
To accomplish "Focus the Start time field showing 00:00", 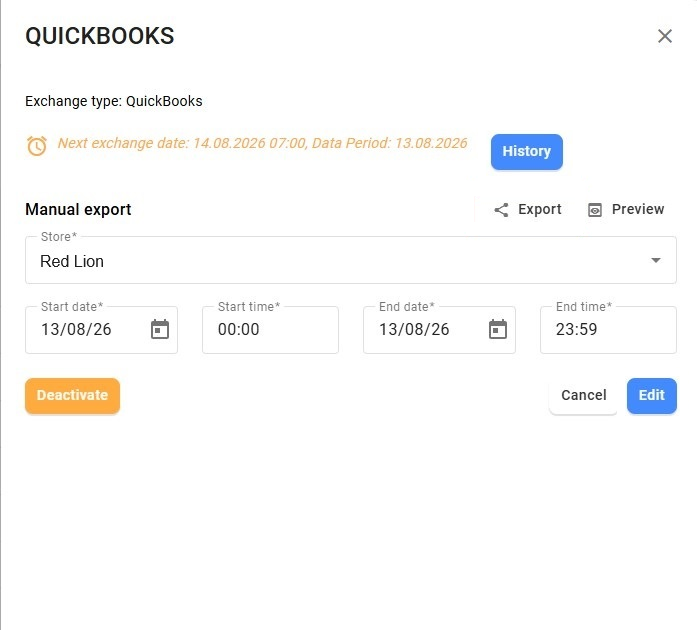I will point(270,330).
